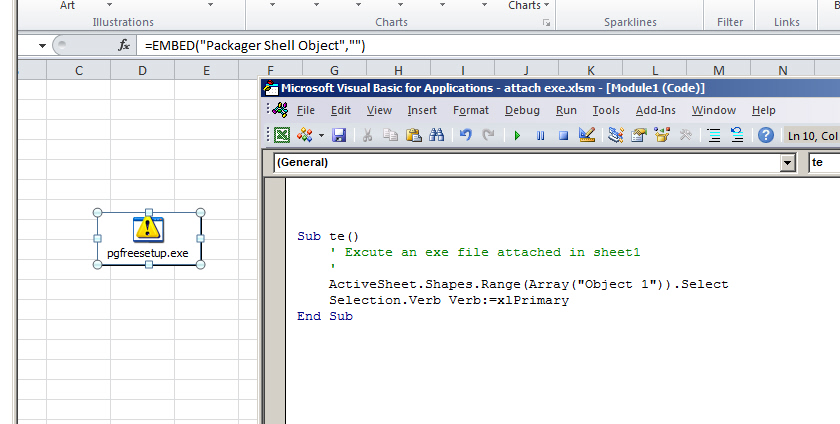Screen dimensions: 840x424
Task: Expand the (General) object dropdown
Action: [787, 162]
